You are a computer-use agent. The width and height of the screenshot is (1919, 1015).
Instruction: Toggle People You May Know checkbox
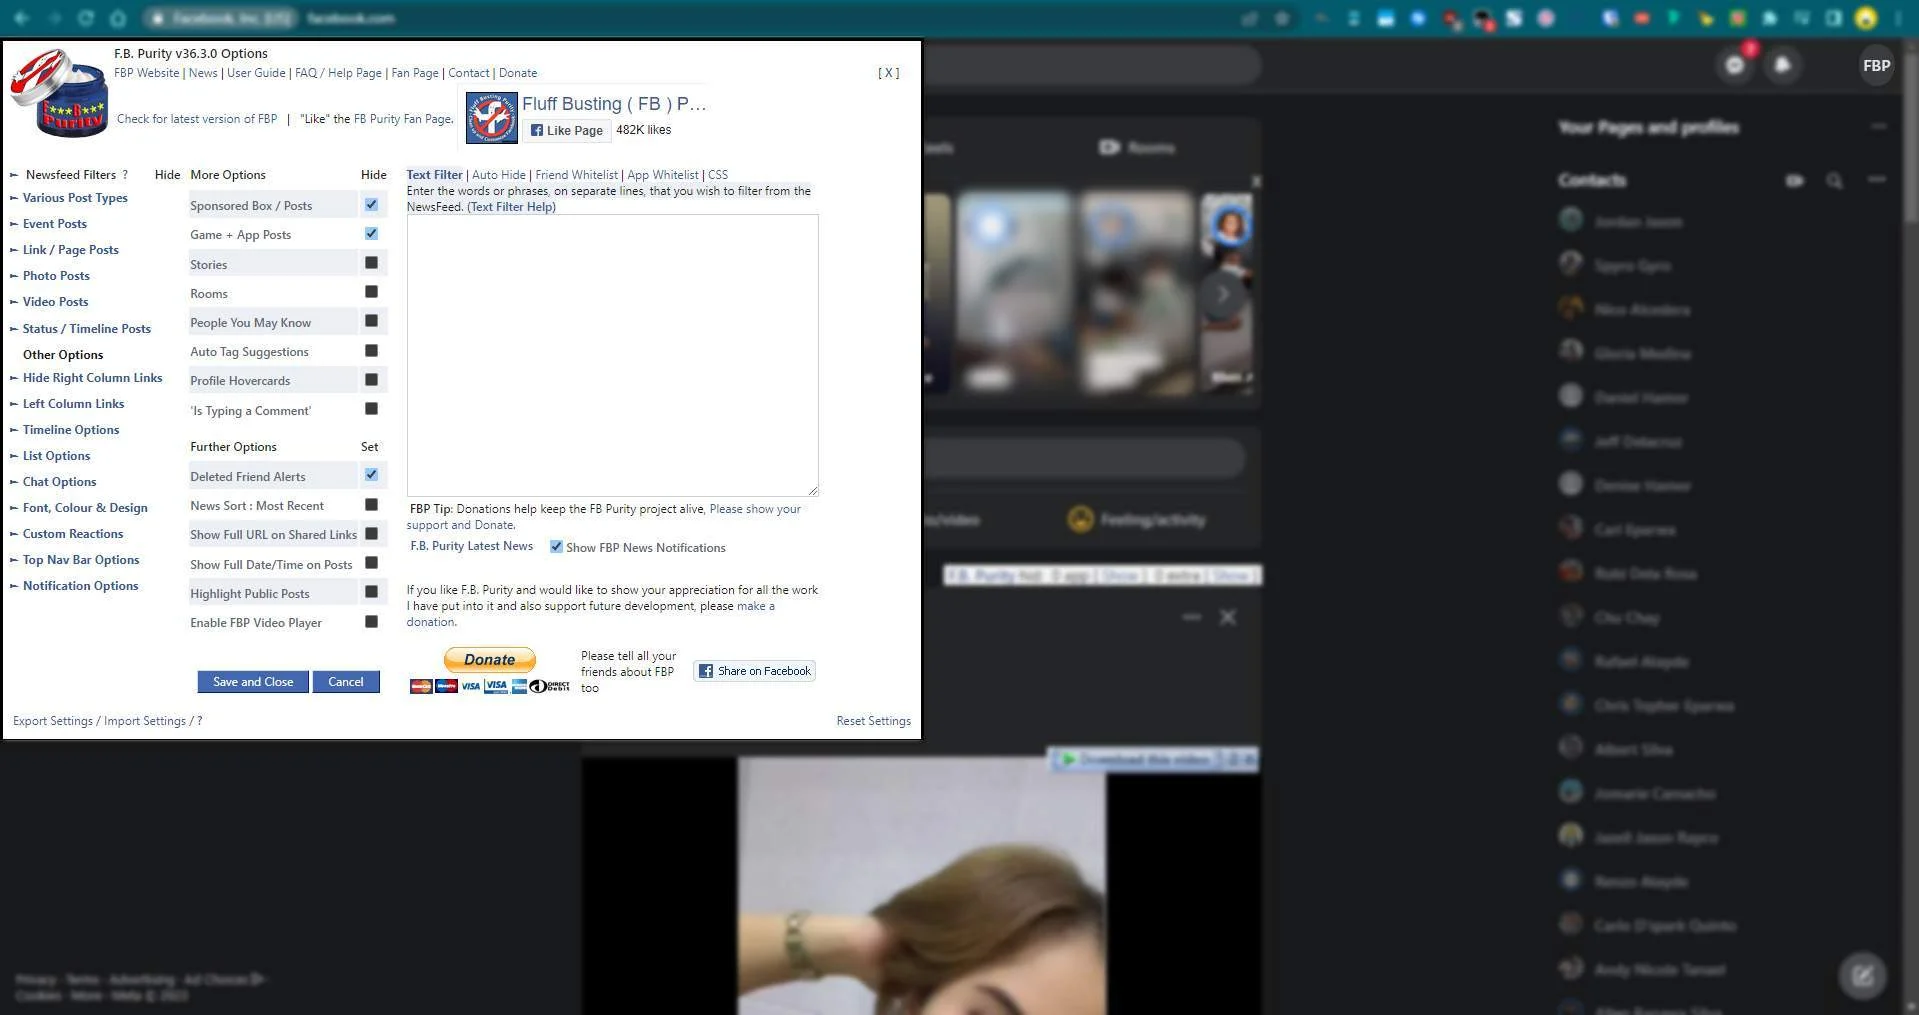pyautogui.click(x=371, y=321)
